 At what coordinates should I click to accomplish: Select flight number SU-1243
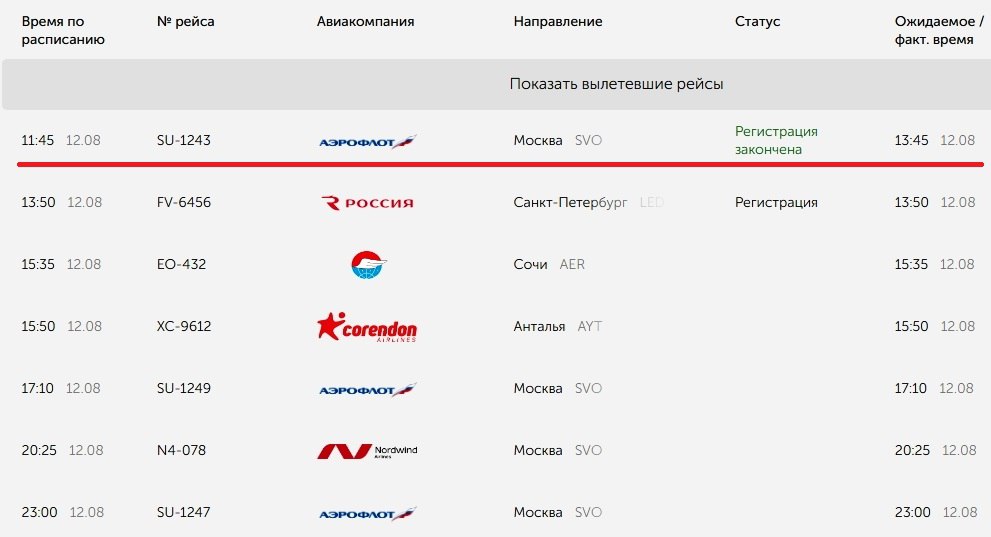pos(184,140)
